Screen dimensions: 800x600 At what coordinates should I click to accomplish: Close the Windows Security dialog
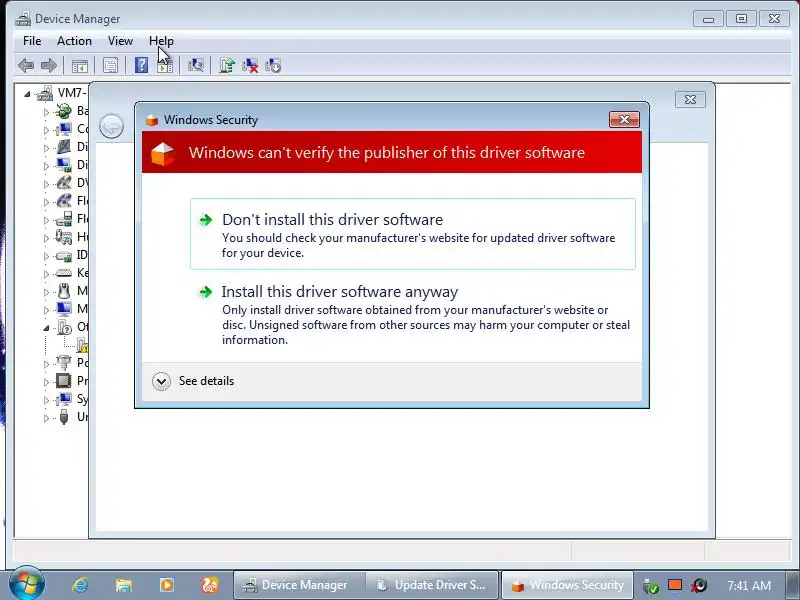click(624, 119)
